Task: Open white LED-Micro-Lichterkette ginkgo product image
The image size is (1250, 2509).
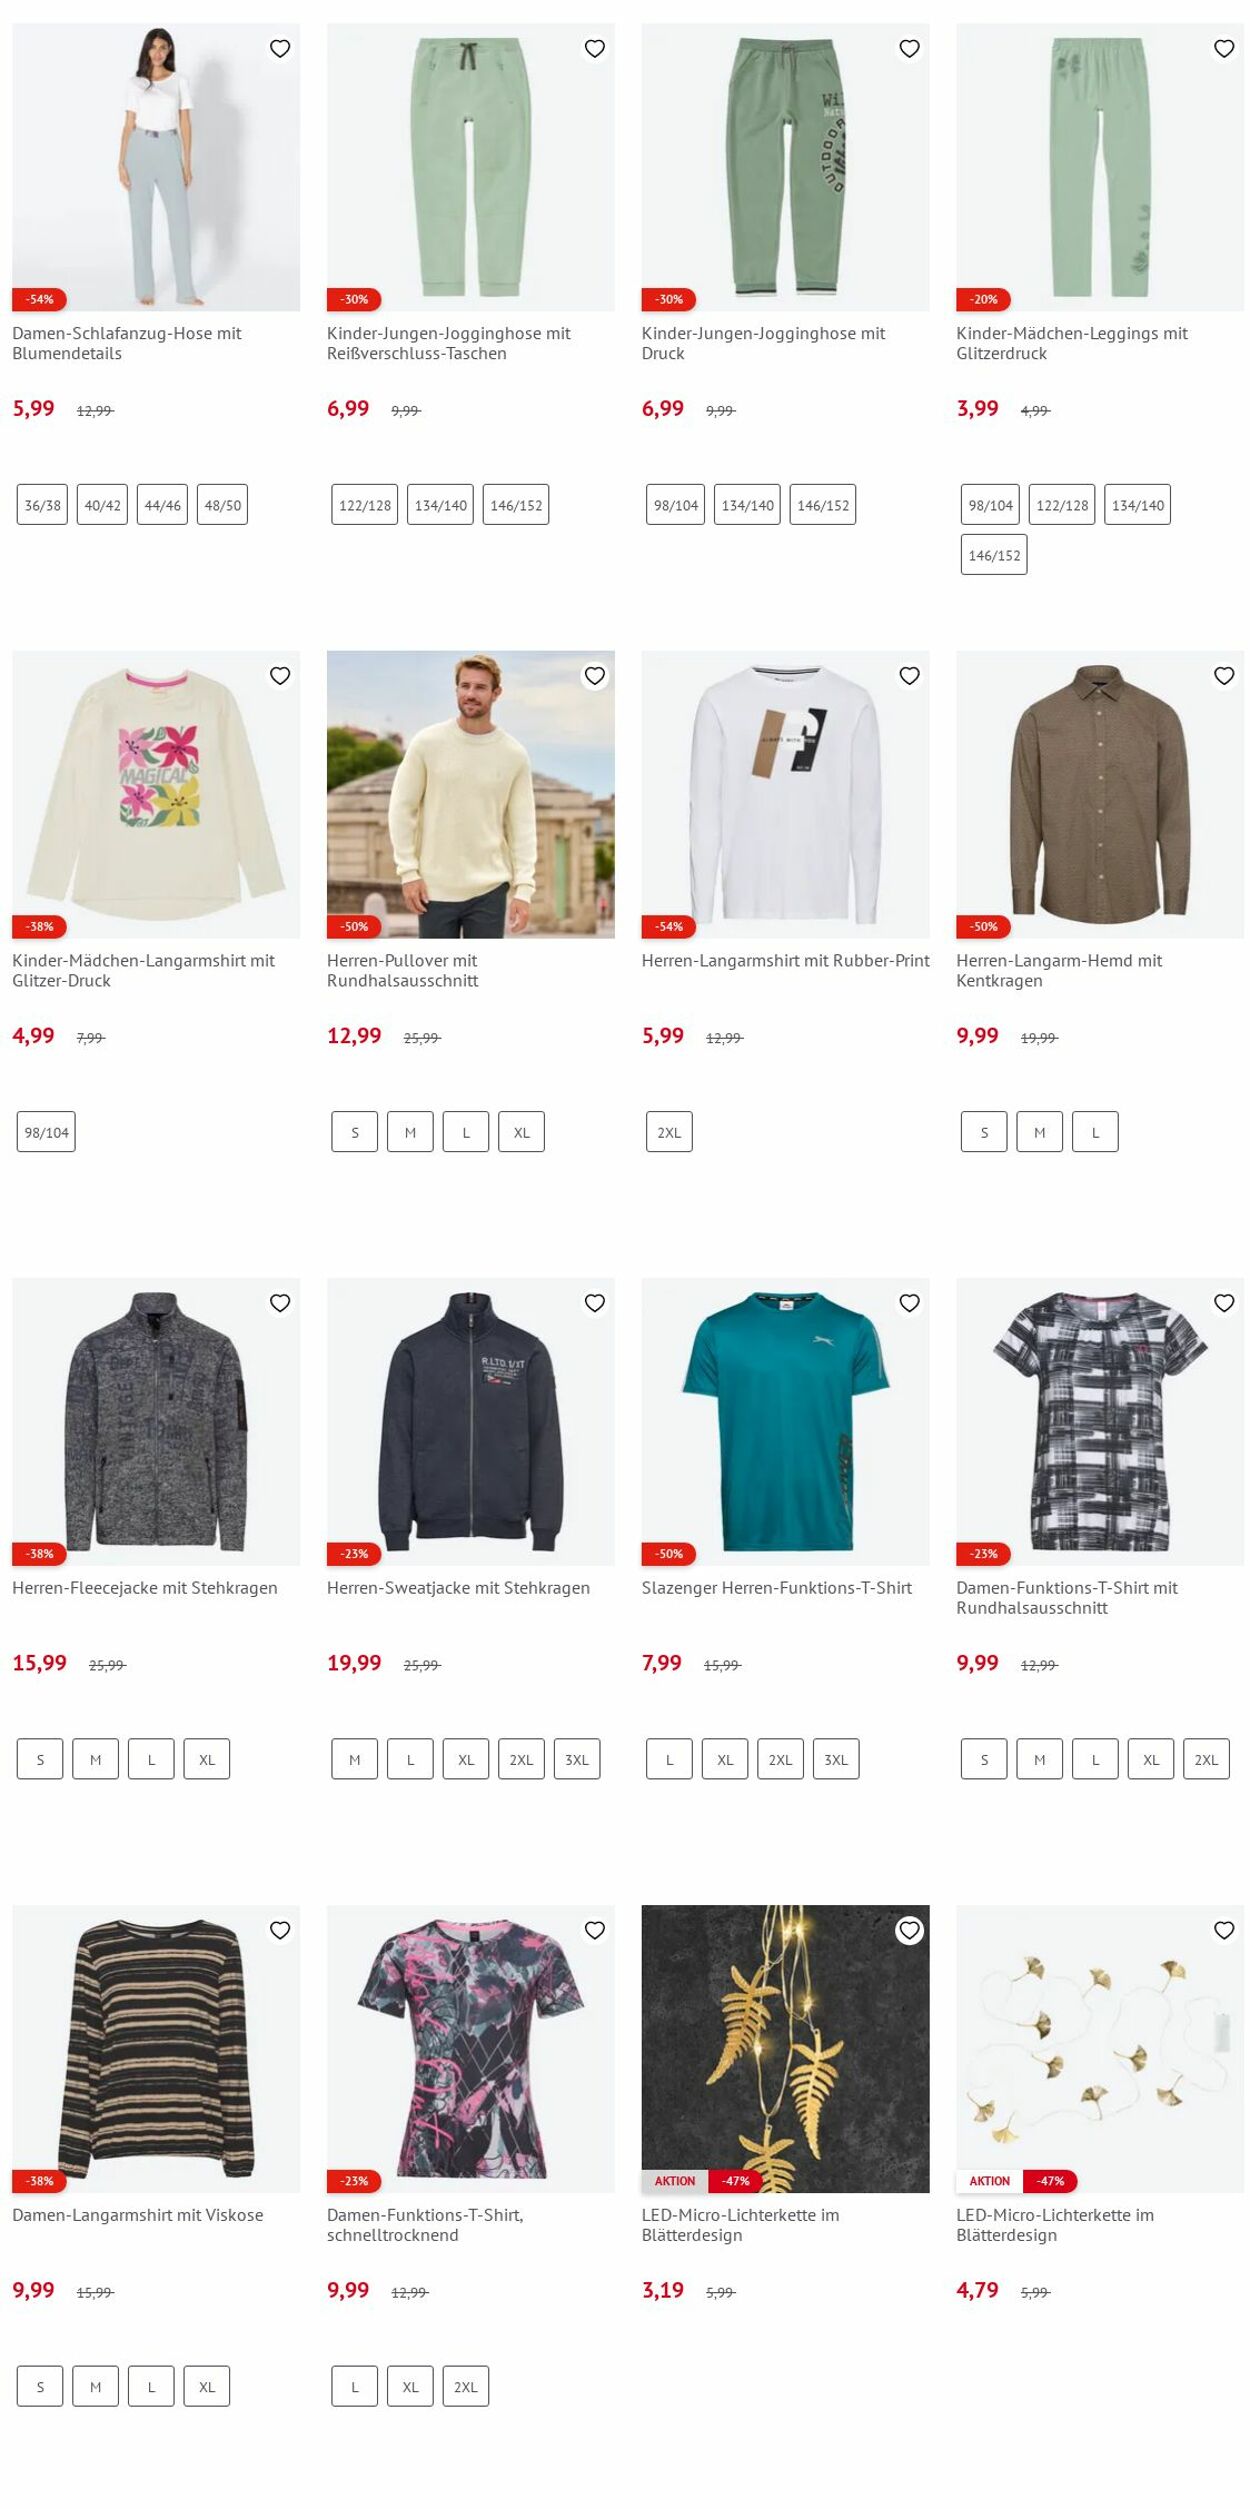Action: pyautogui.click(x=1100, y=2049)
